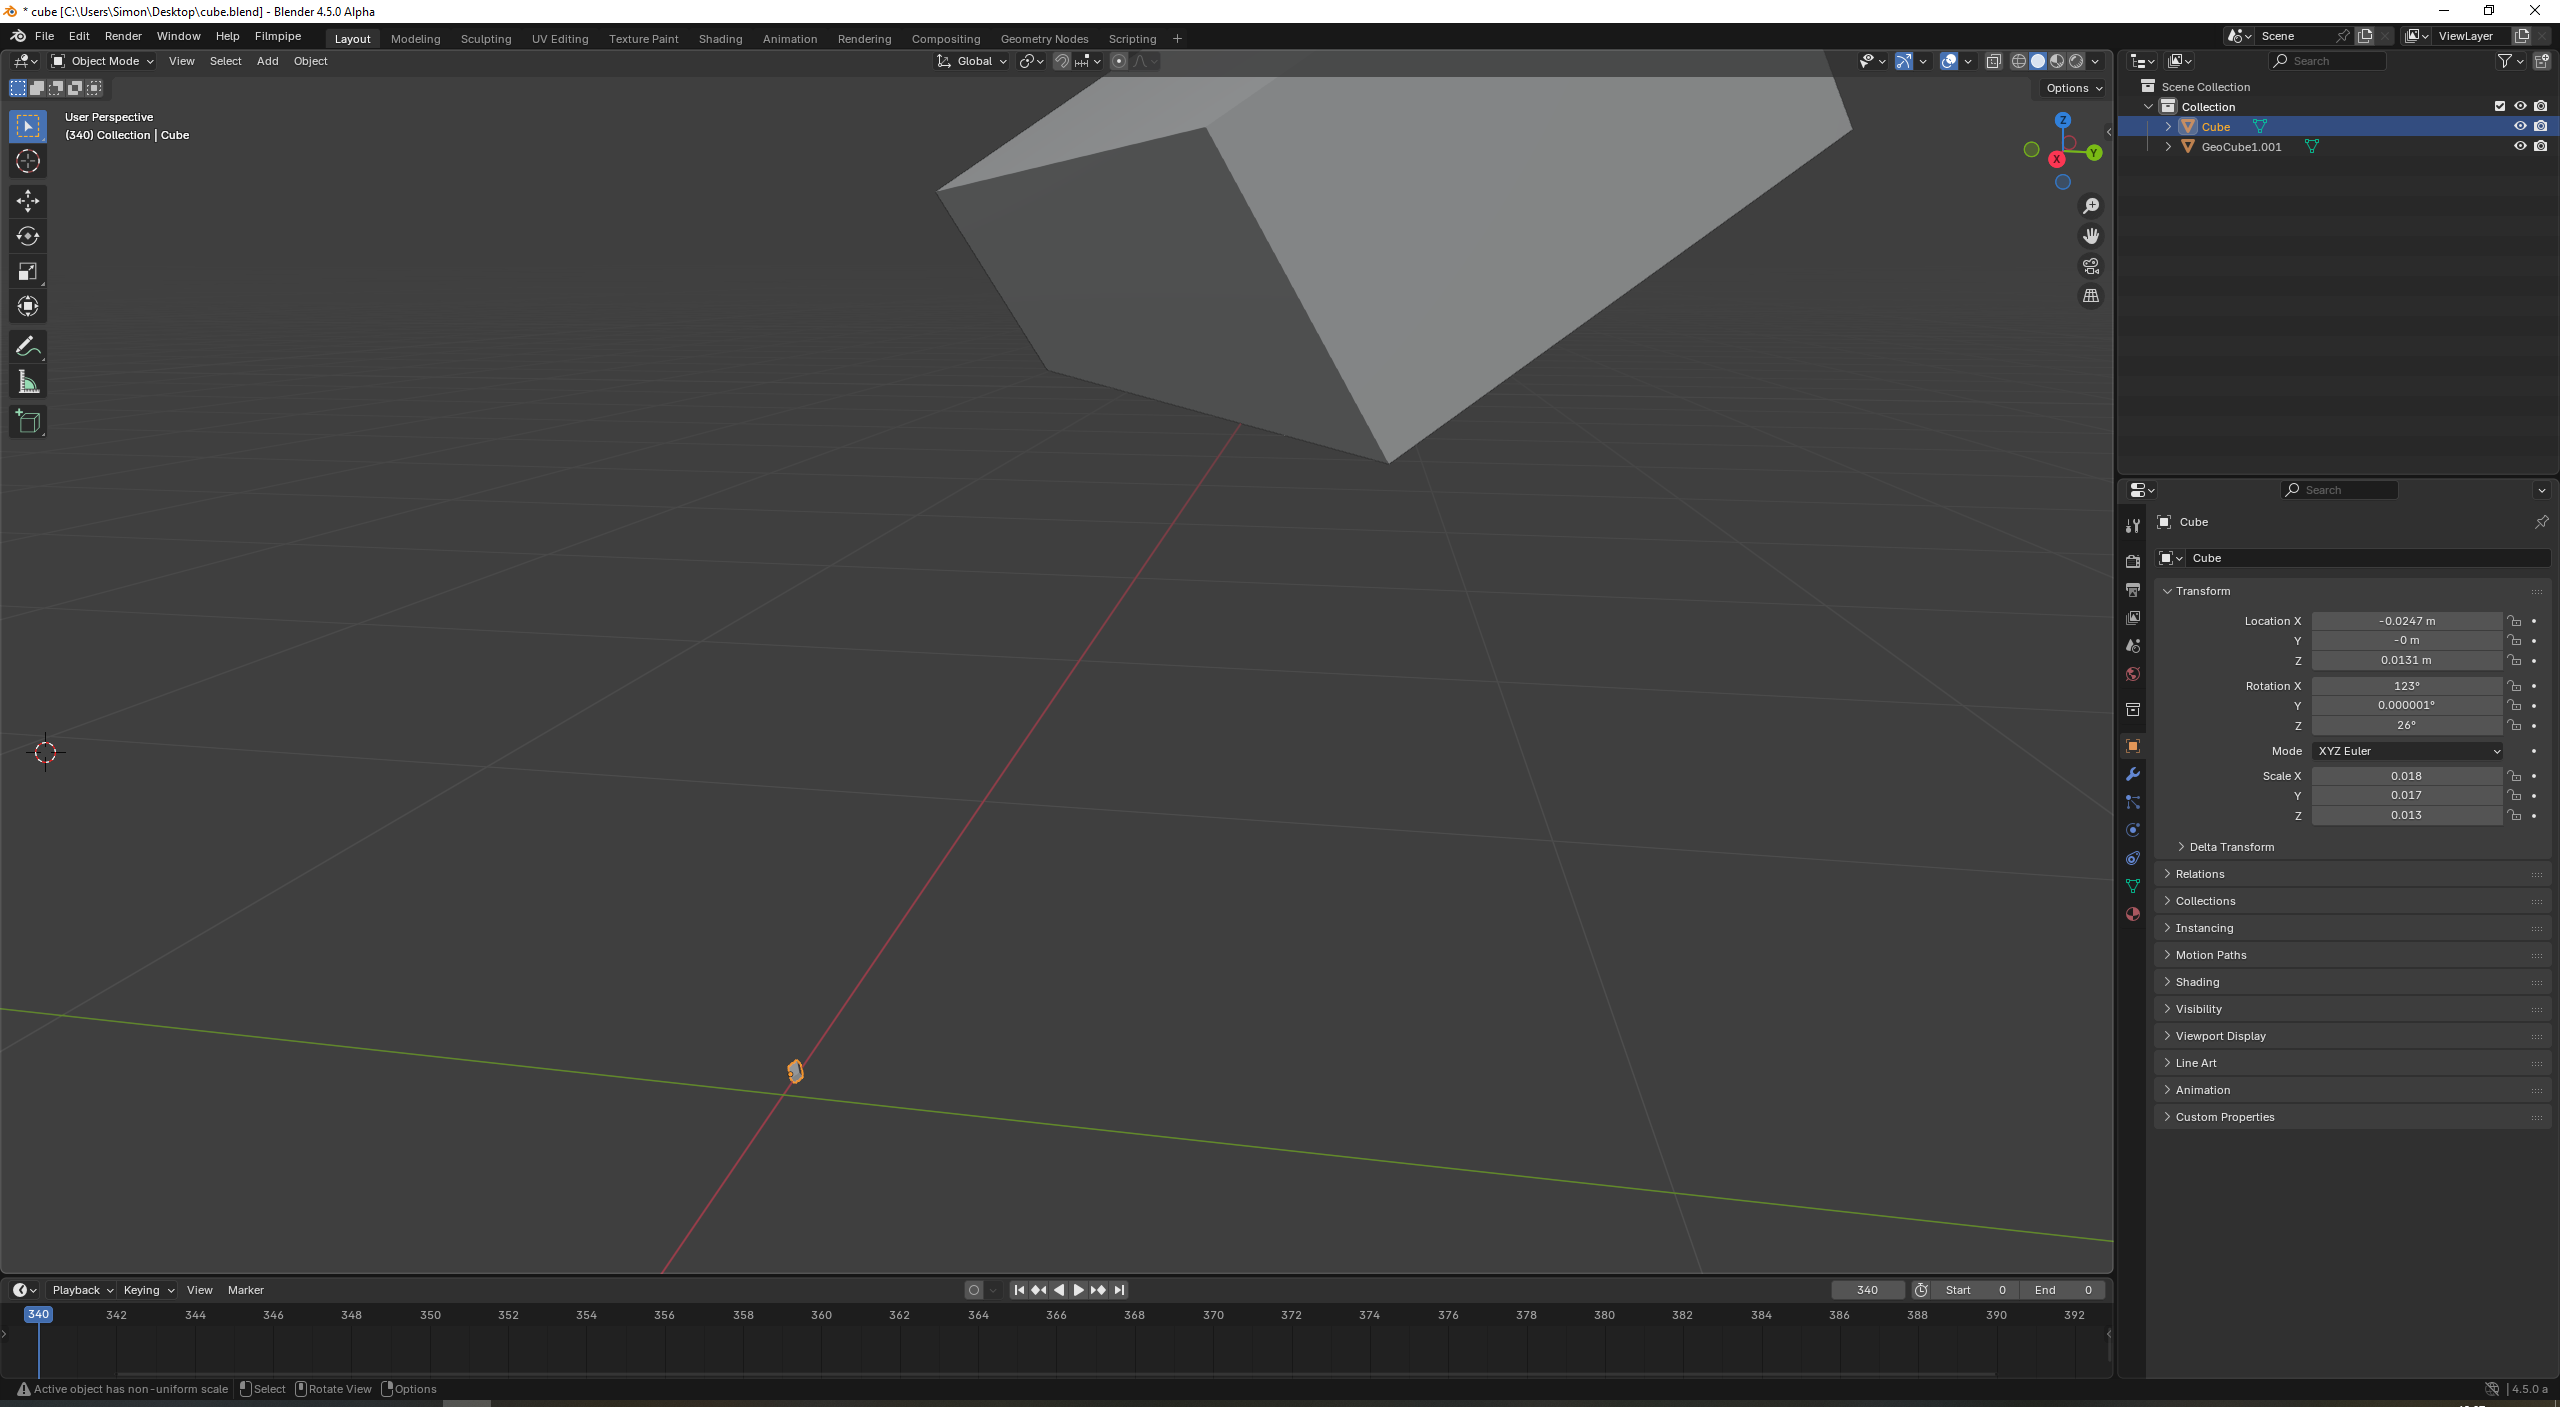Select the Add Cube tool

28,422
